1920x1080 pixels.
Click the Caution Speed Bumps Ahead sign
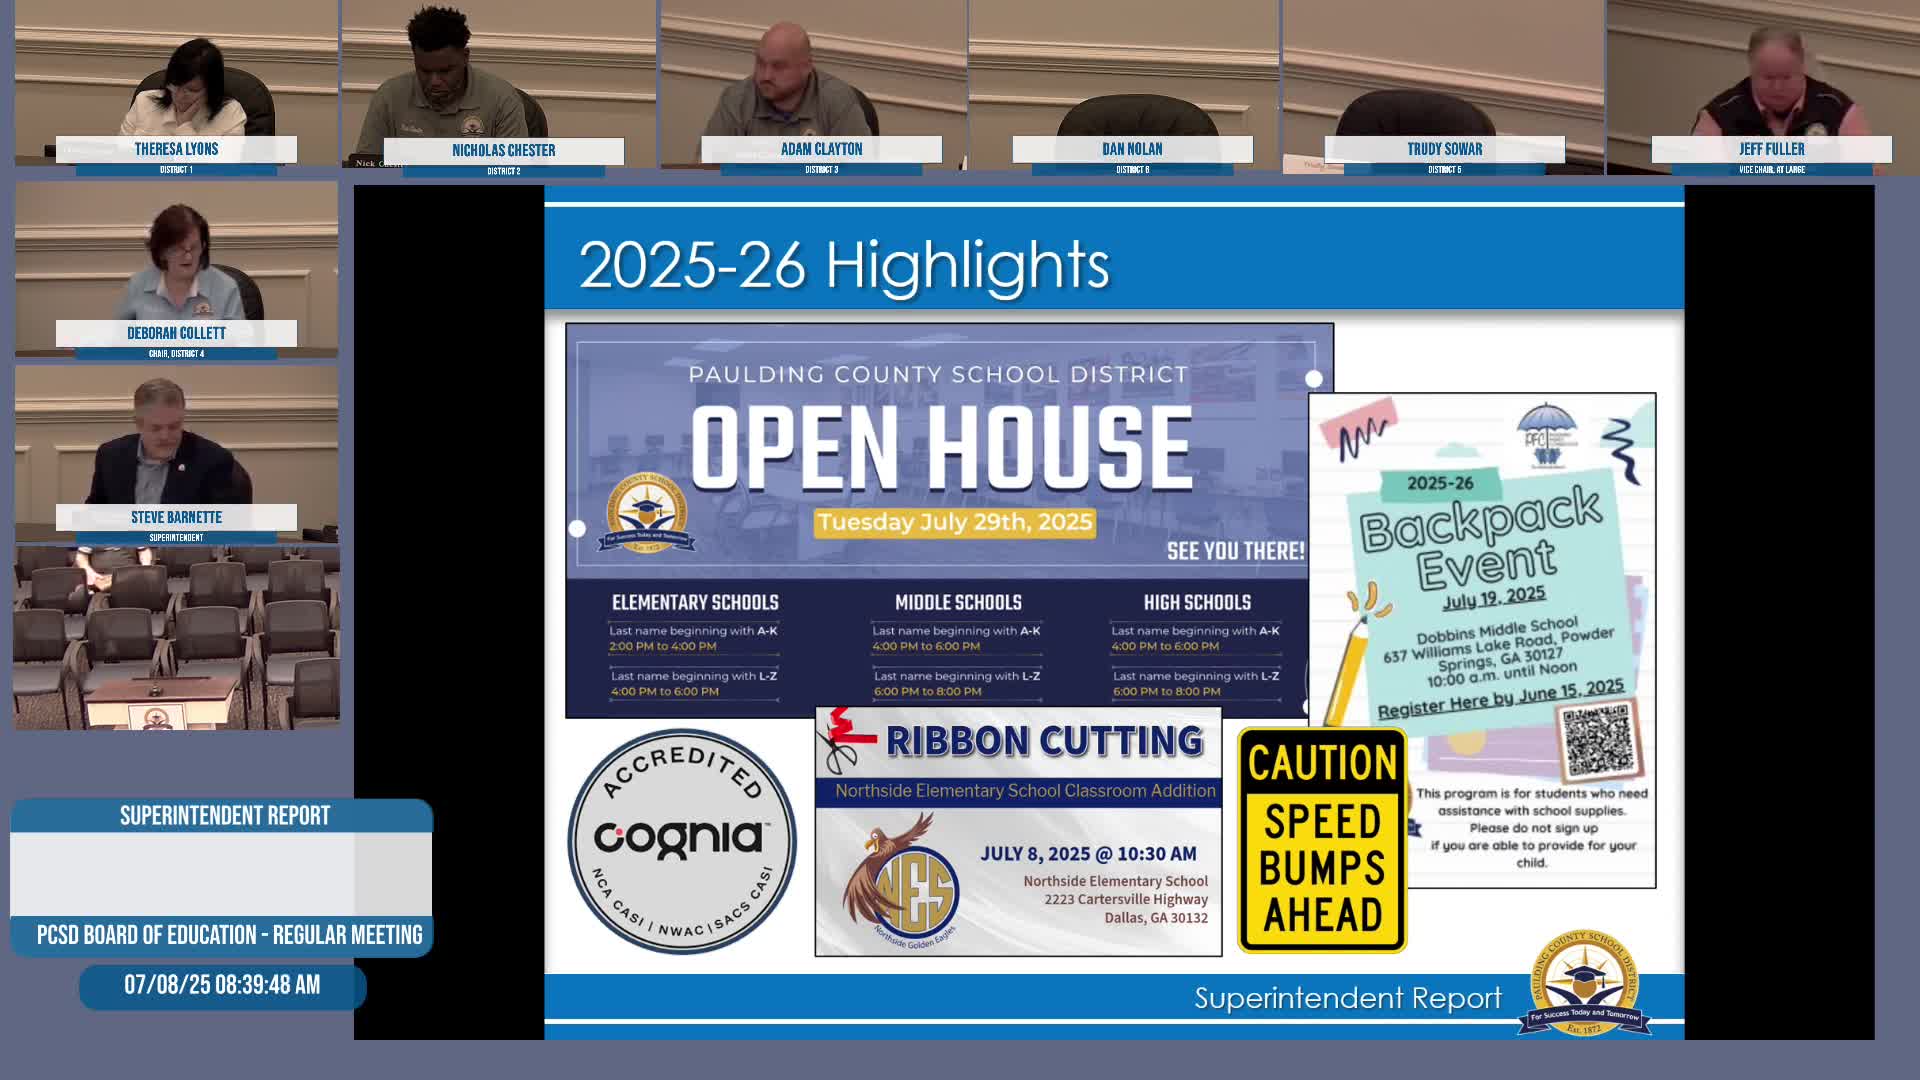point(1322,840)
